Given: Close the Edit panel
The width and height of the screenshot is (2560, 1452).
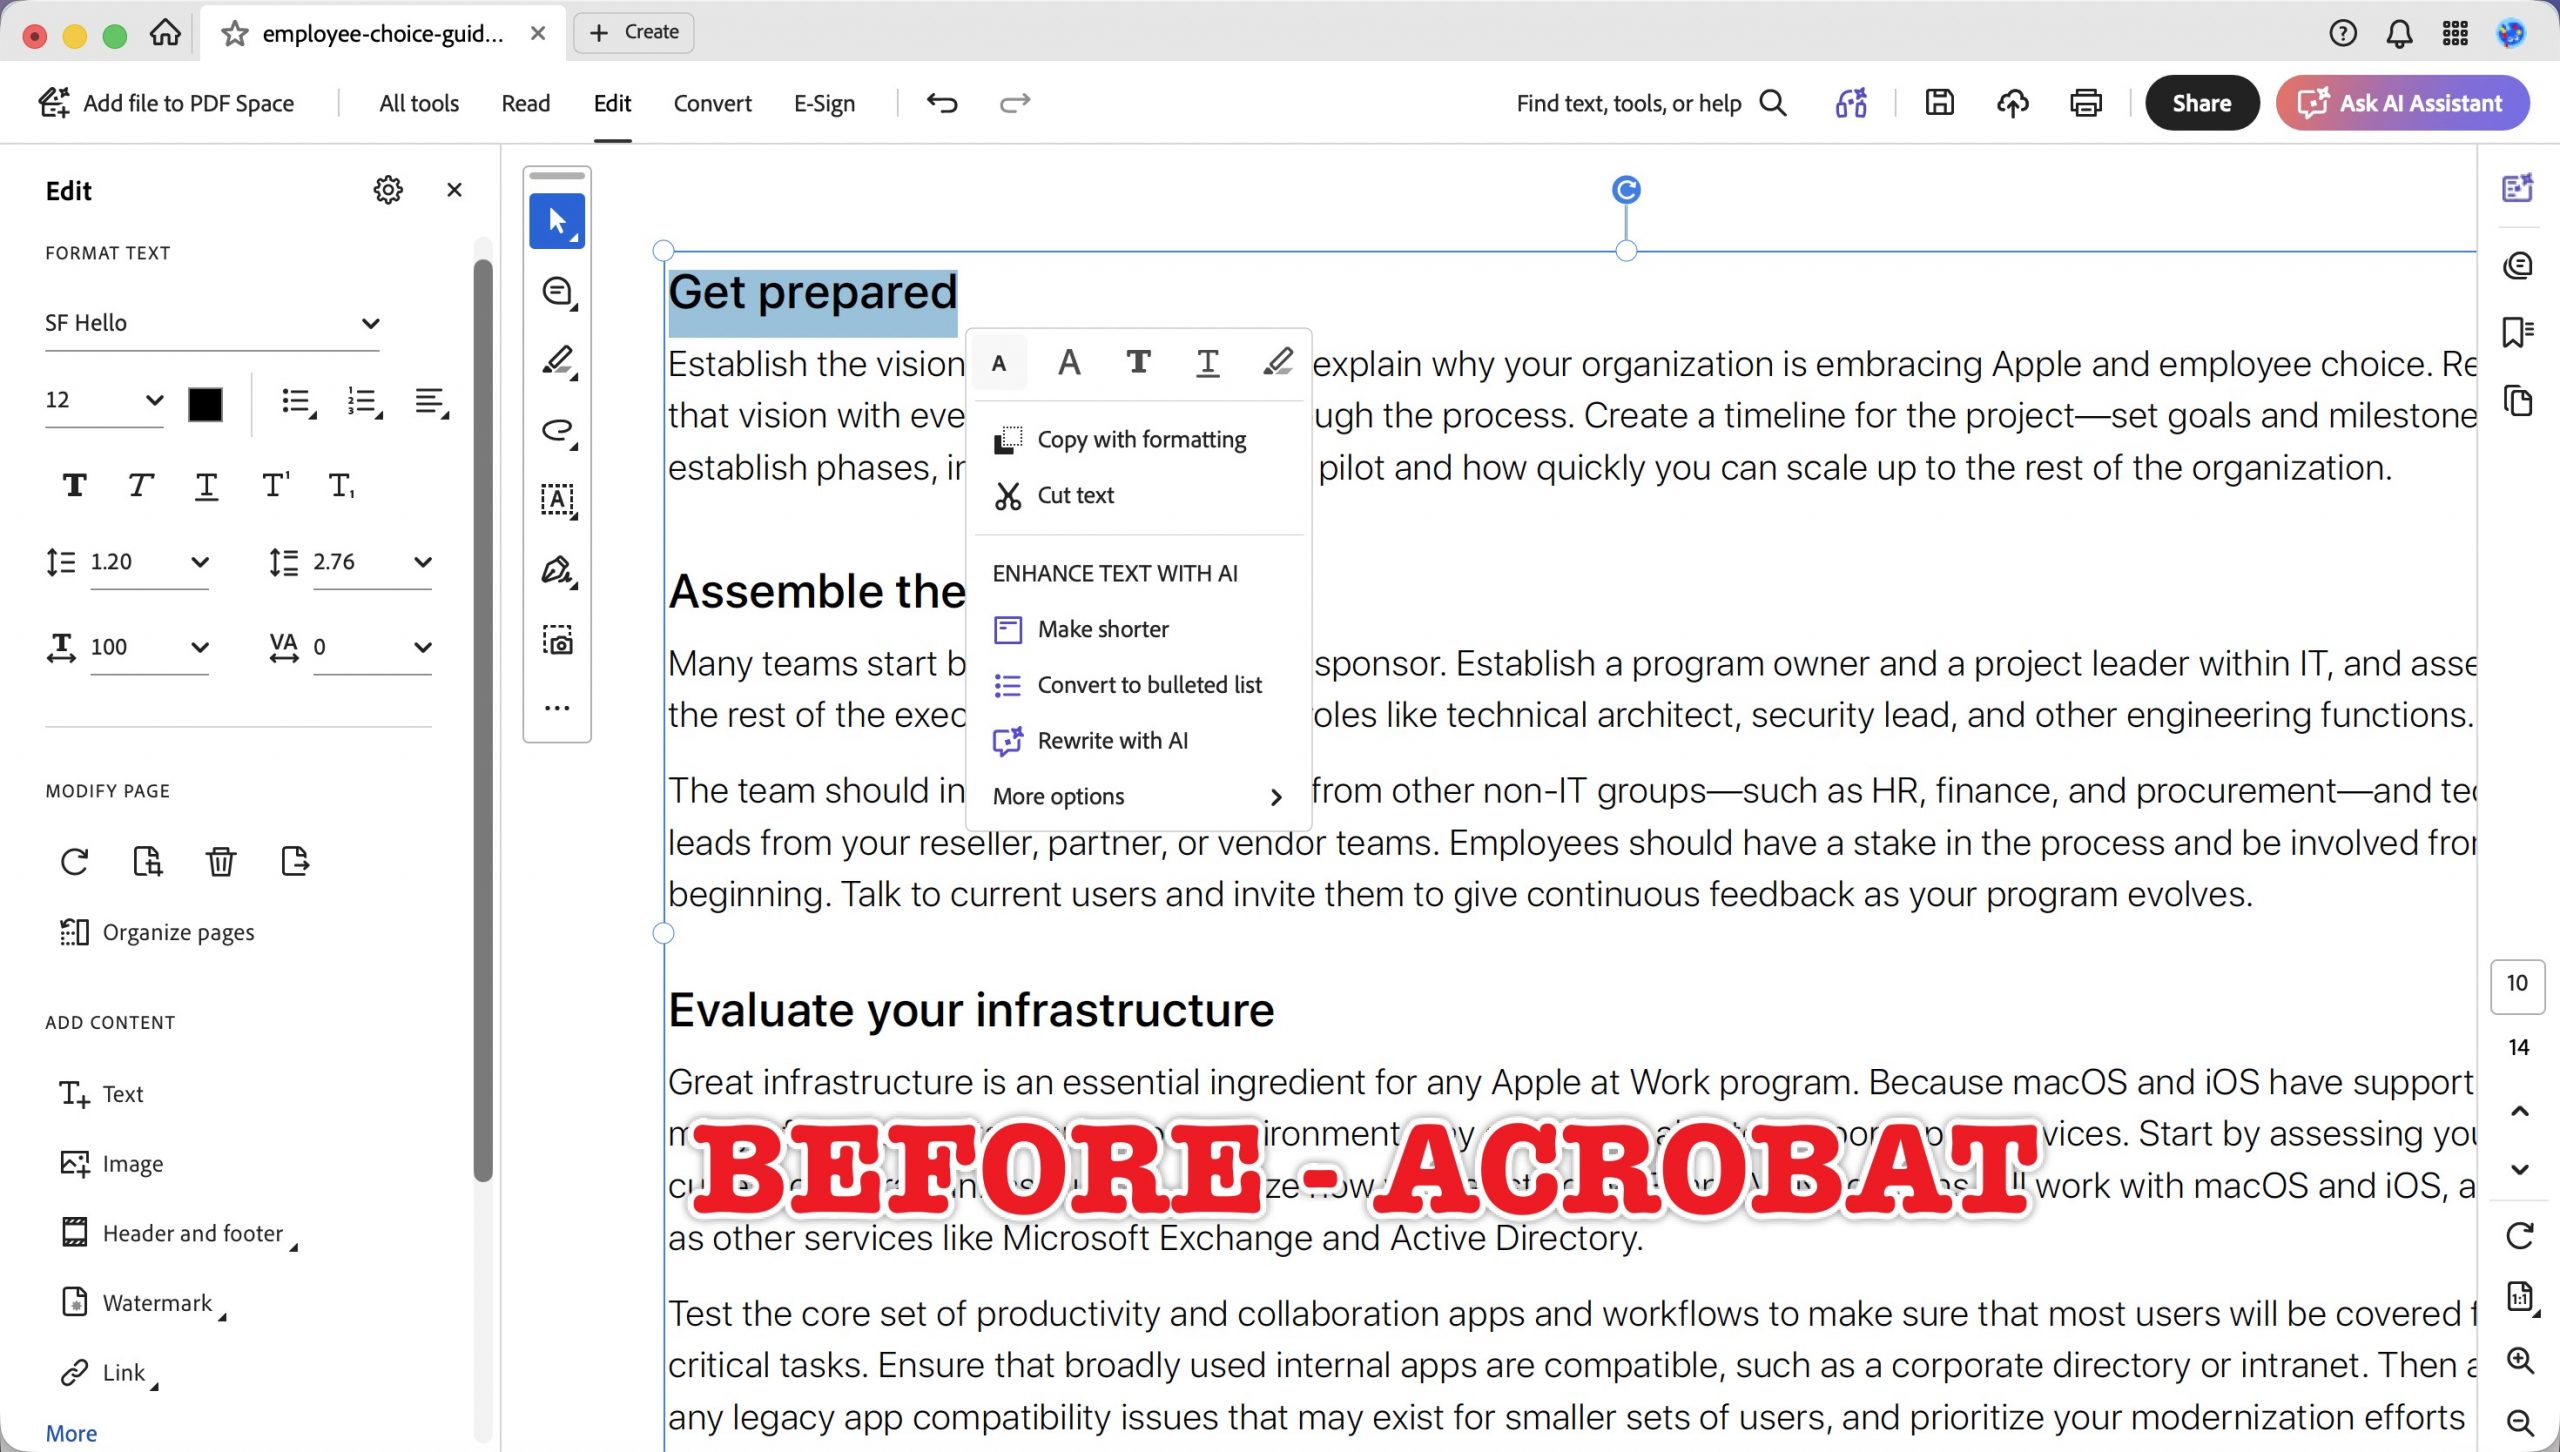Looking at the screenshot, I should 454,190.
